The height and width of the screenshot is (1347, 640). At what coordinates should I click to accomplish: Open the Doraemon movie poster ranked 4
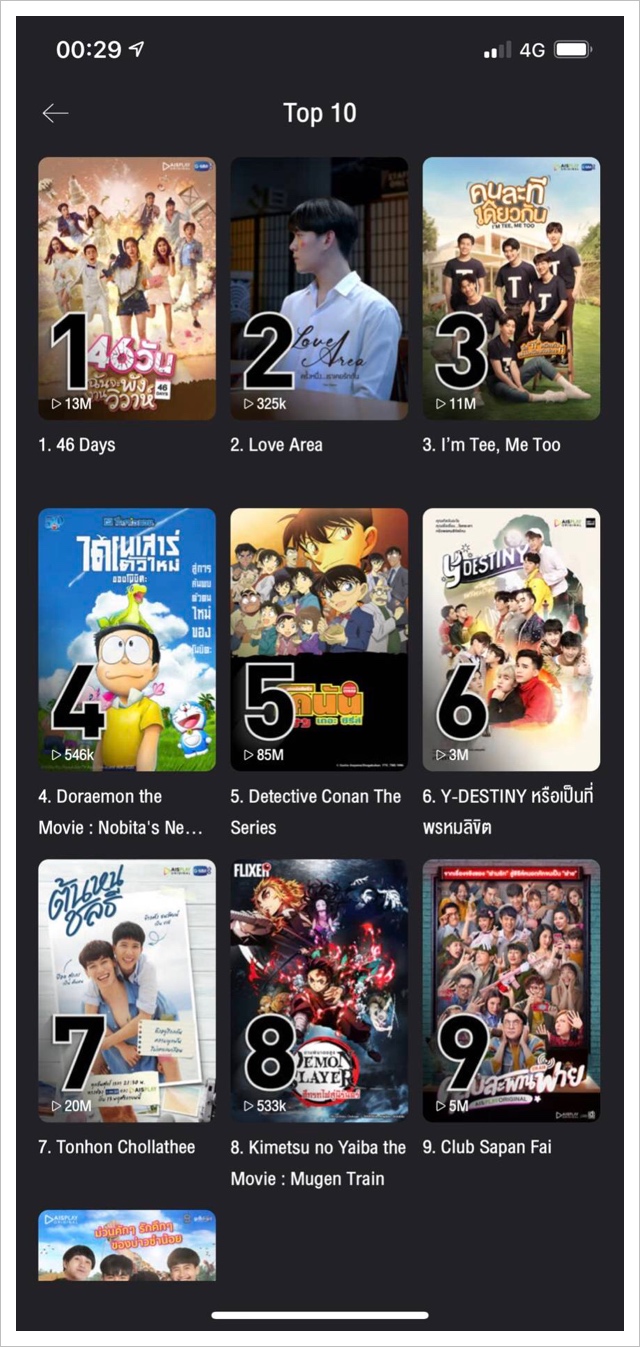click(127, 639)
